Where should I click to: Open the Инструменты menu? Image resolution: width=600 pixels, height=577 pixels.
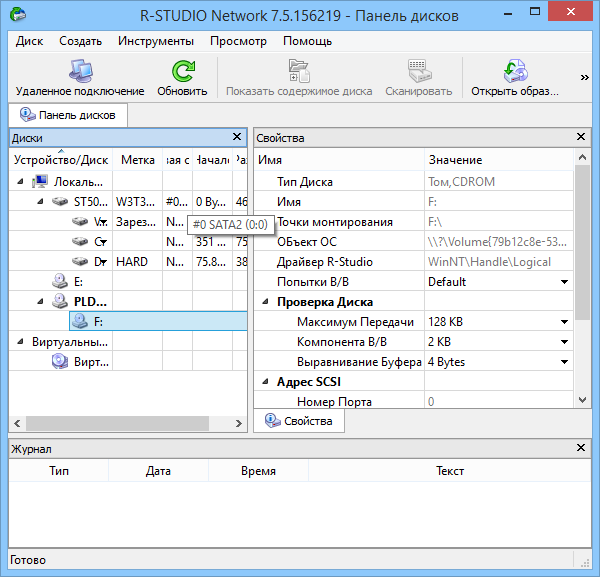point(155,41)
